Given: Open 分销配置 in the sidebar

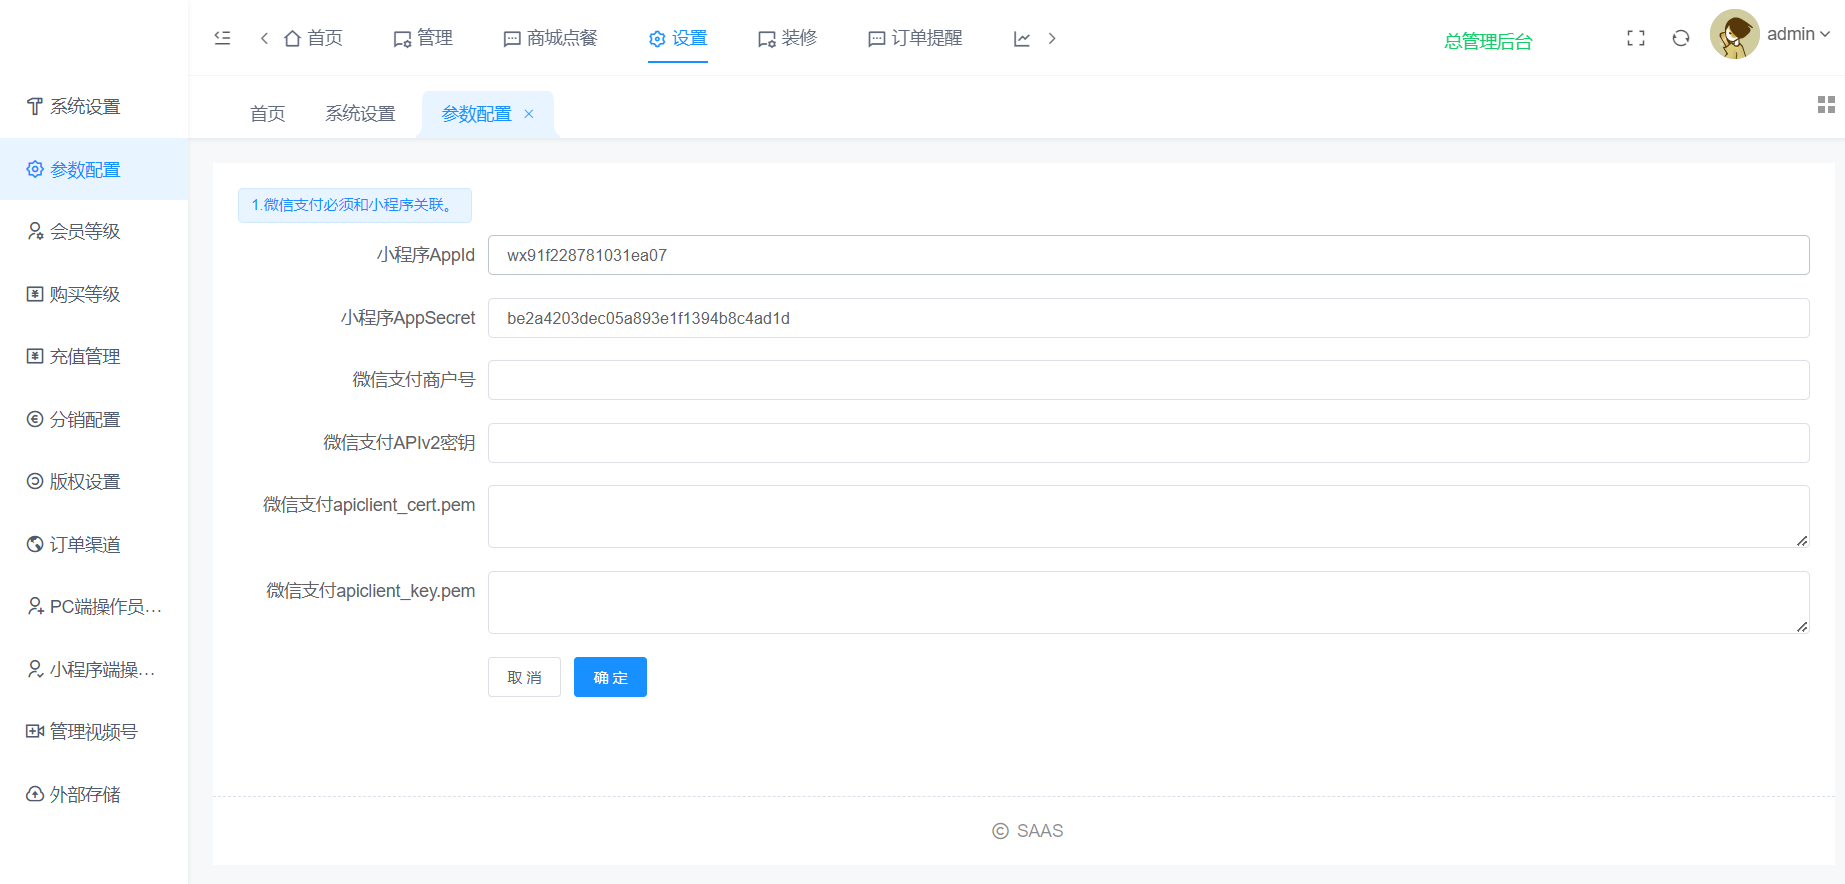Looking at the screenshot, I should point(94,419).
